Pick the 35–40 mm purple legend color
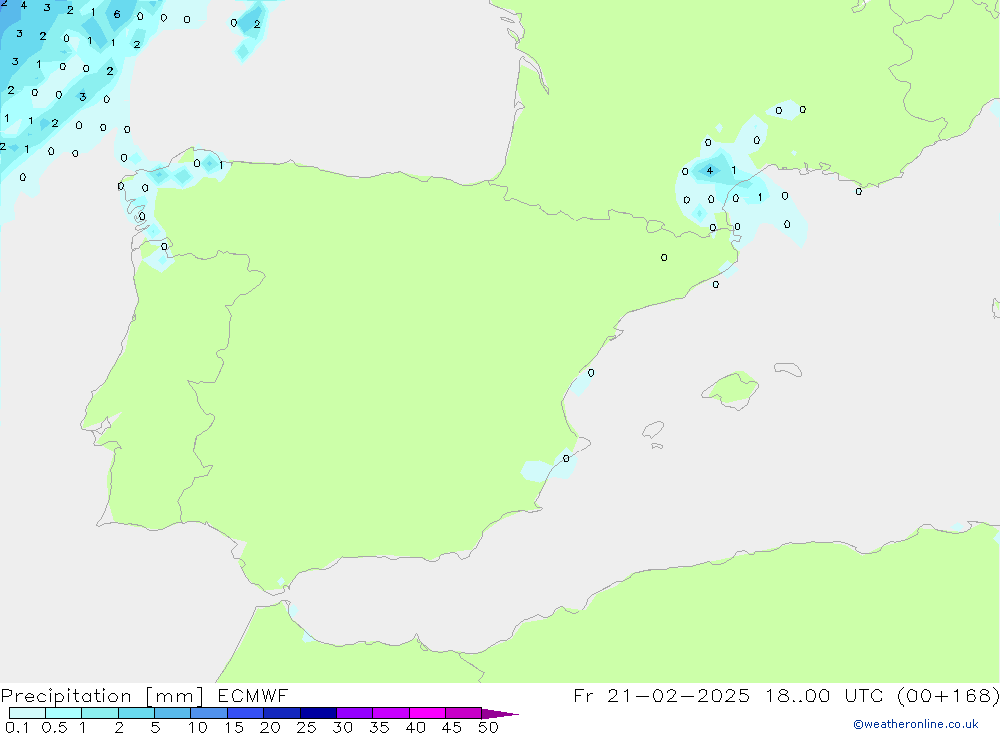 (390, 713)
